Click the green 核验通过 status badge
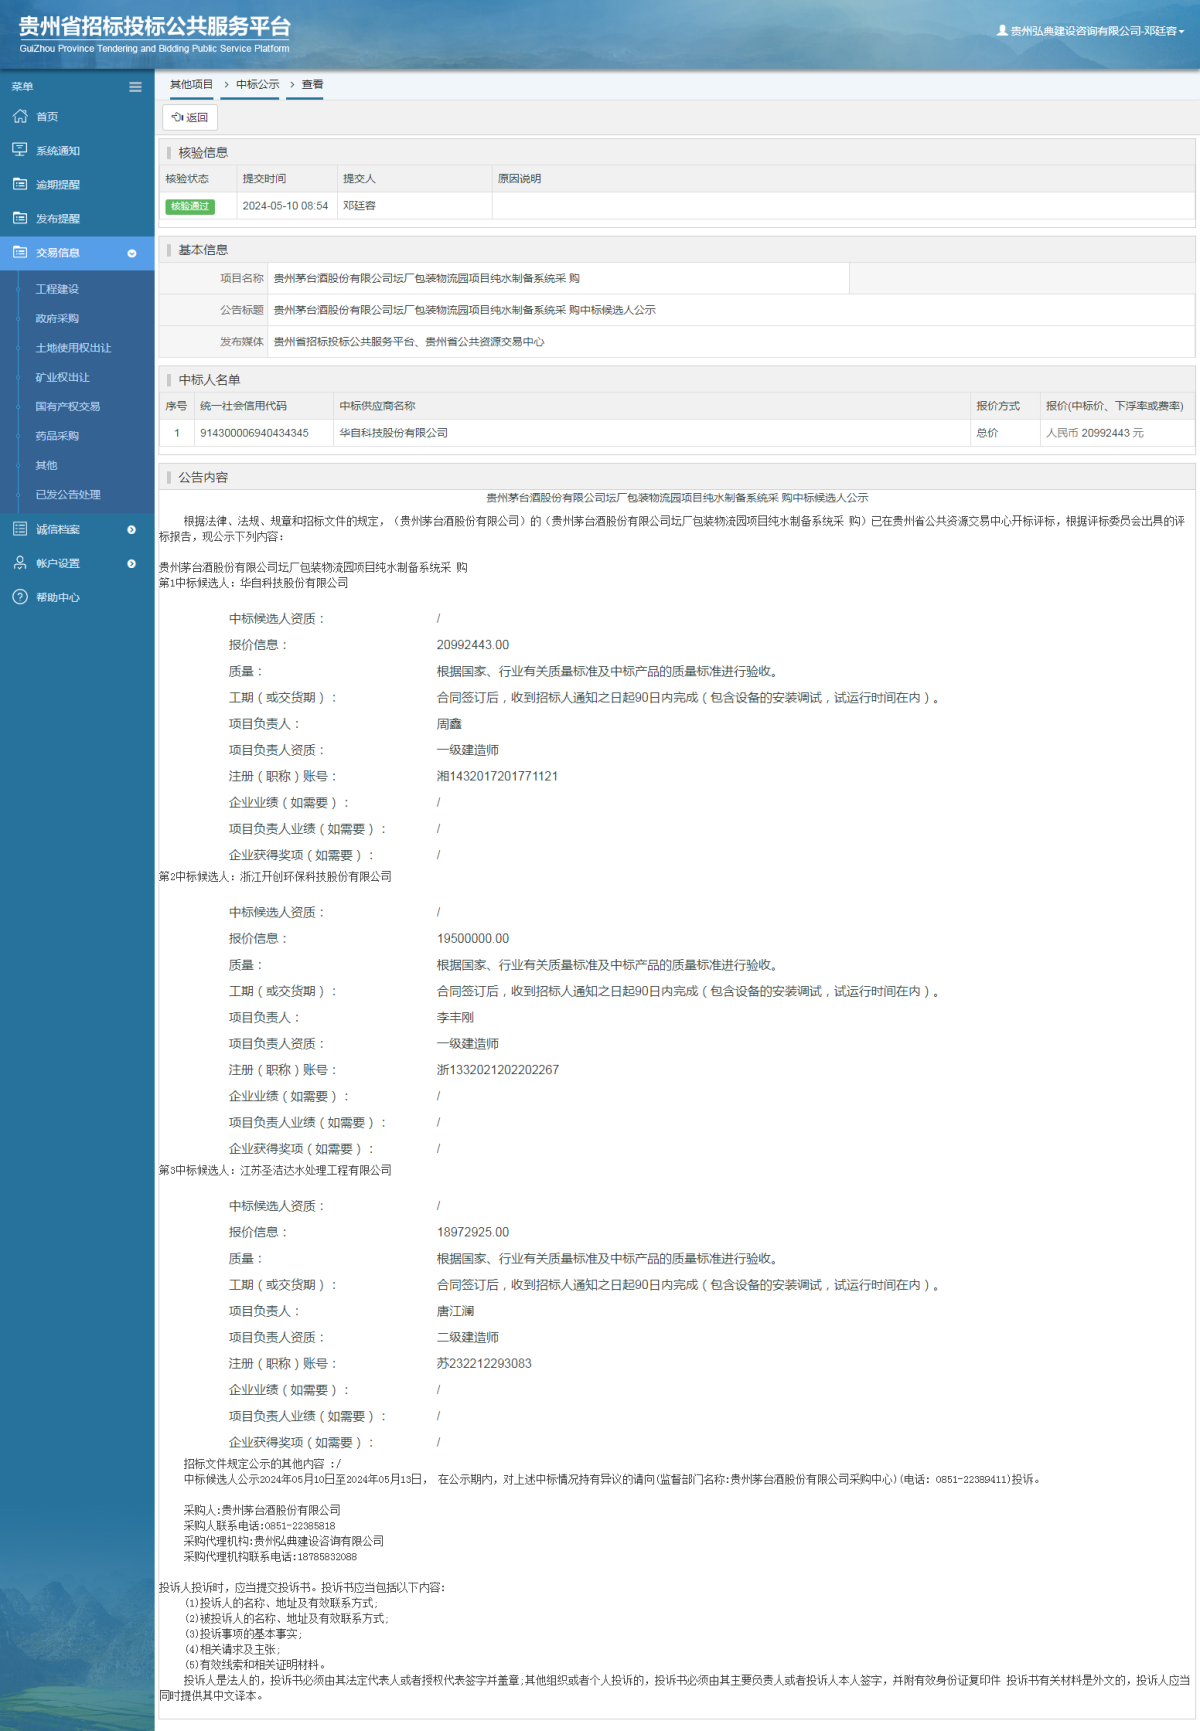 (190, 206)
